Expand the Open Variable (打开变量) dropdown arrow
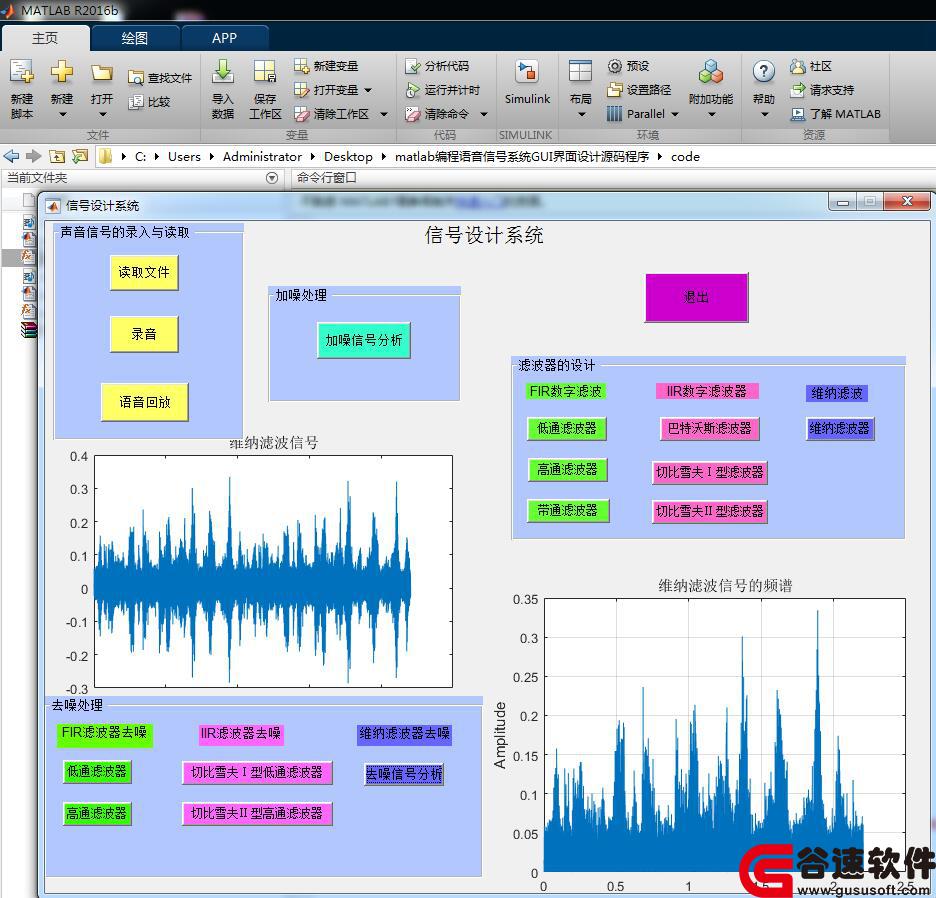Screen dimensions: 936x898 [x=368, y=90]
